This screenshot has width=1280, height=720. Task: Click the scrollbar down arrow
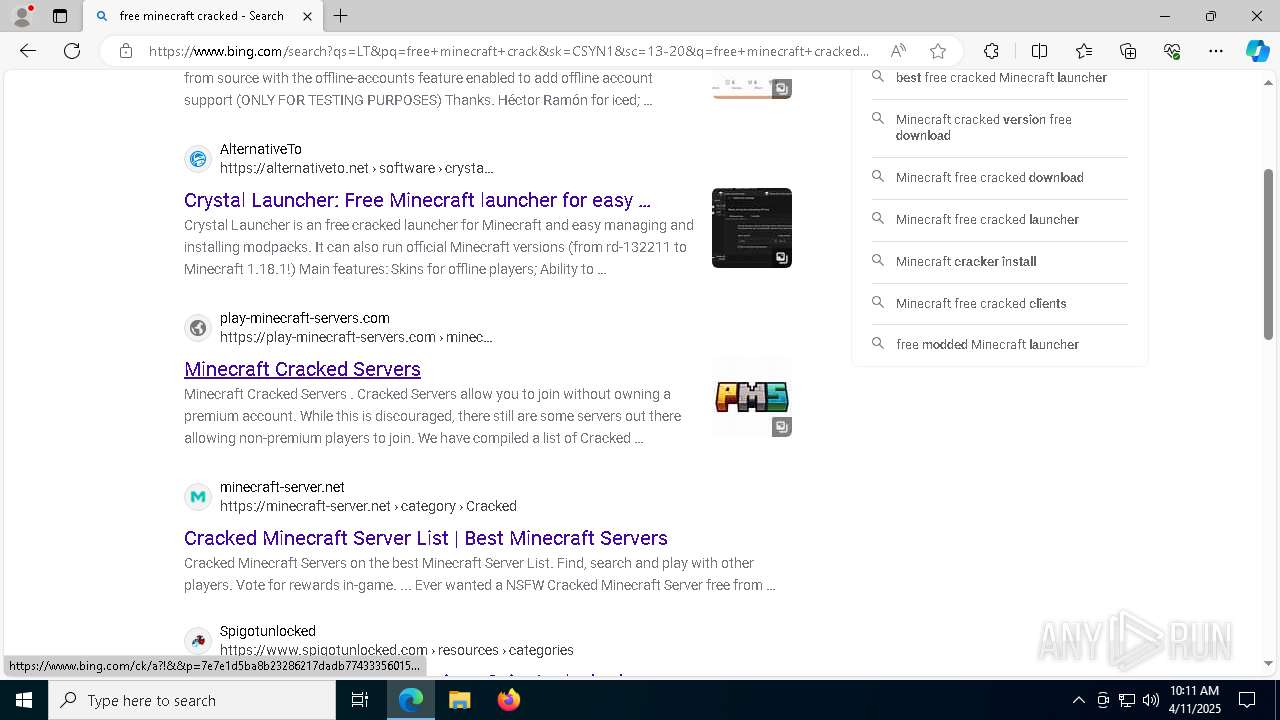click(x=1269, y=663)
